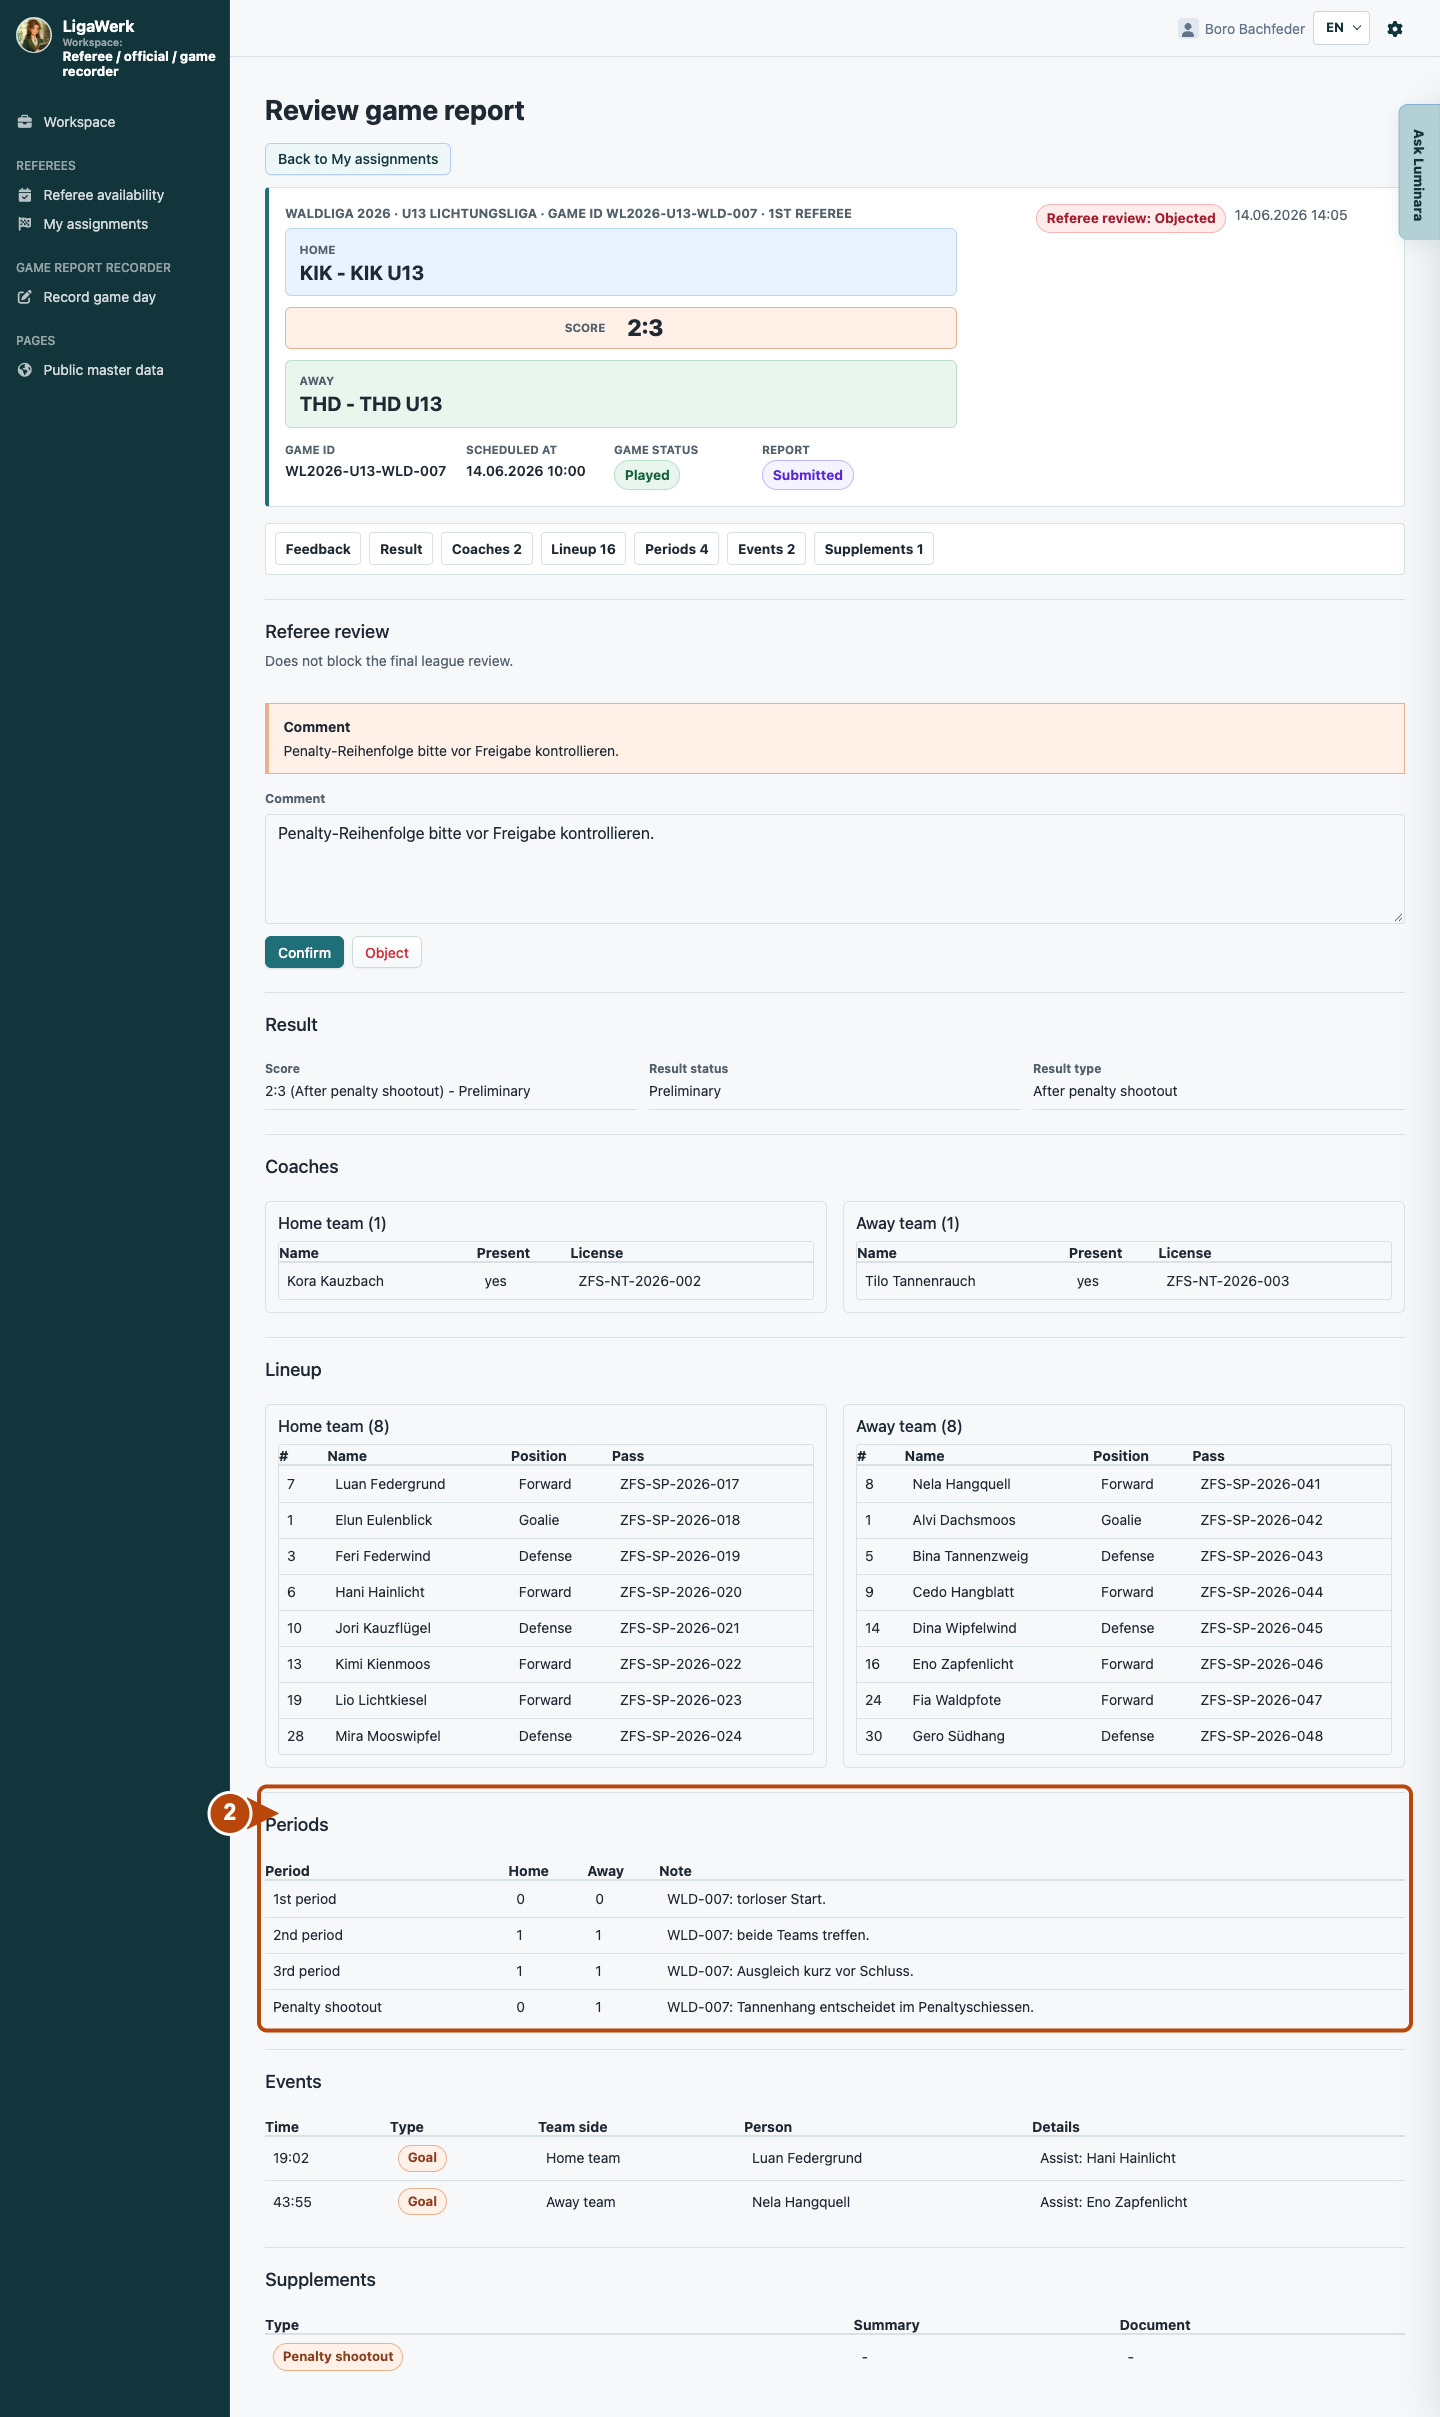Click the Penalty shootout period row label
1440x2417 pixels.
[327, 2007]
